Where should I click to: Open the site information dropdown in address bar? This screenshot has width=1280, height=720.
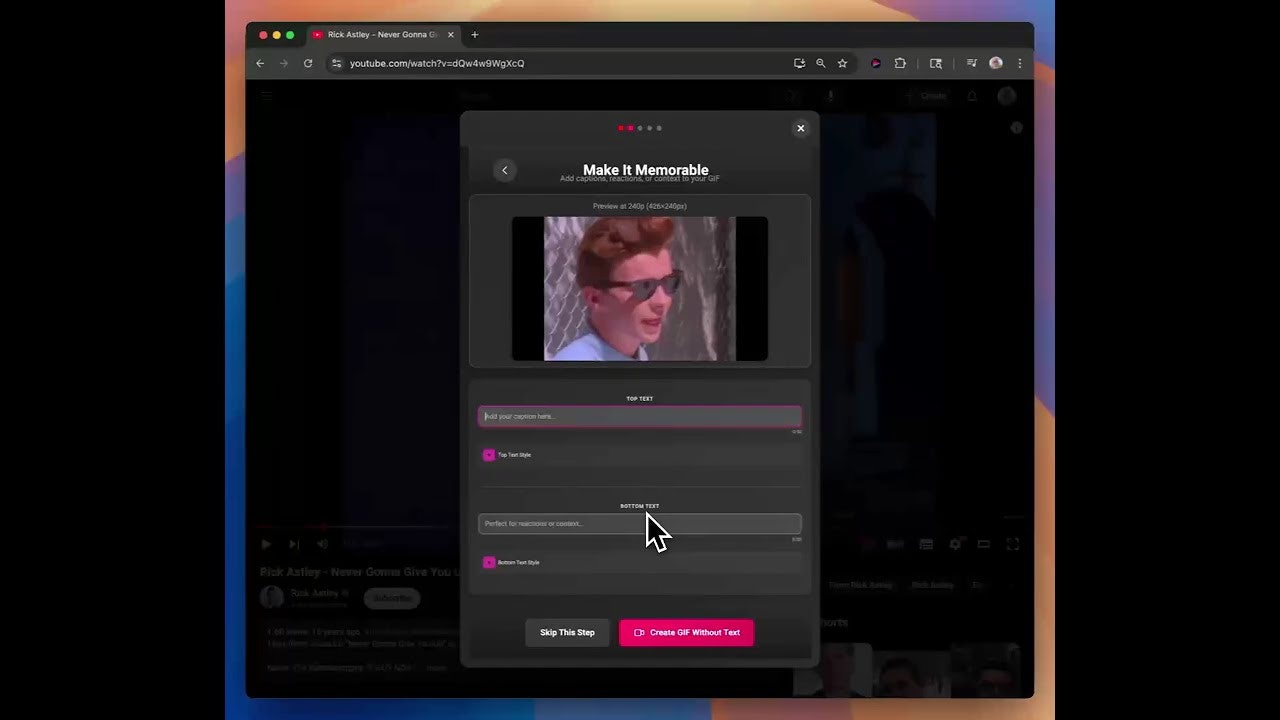pyautogui.click(x=337, y=63)
